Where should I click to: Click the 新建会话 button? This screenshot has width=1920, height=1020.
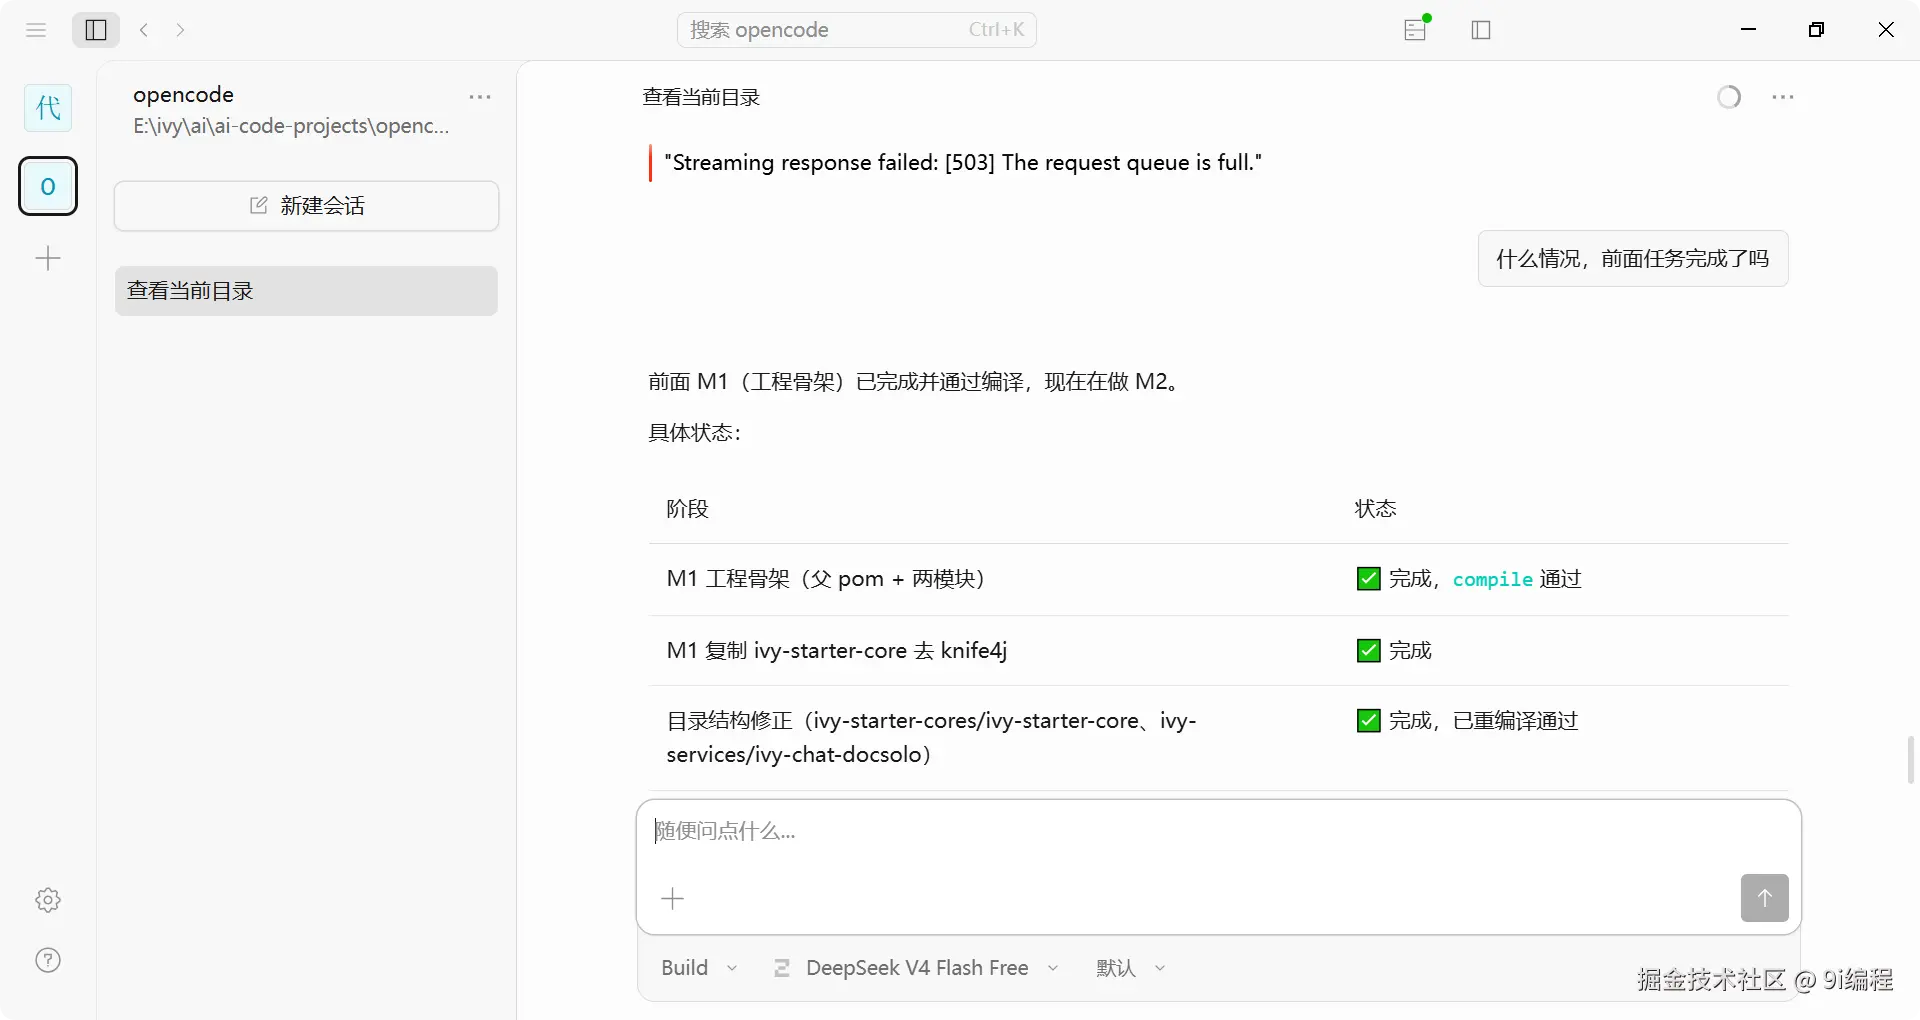pyautogui.click(x=306, y=206)
